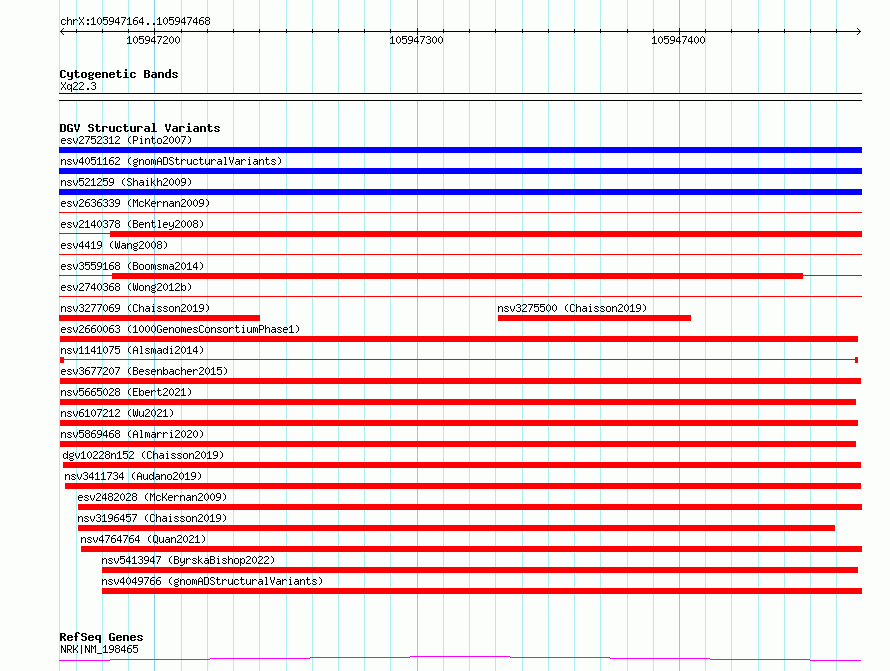Click the 105947400 ruler position label
The height and width of the screenshot is (671, 890).
[x=678, y=40]
